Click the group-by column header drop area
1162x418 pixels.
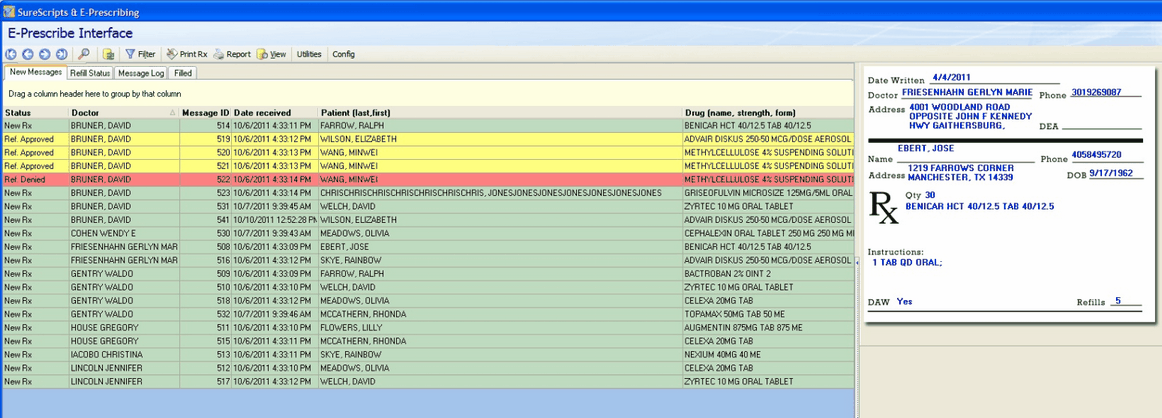point(428,94)
